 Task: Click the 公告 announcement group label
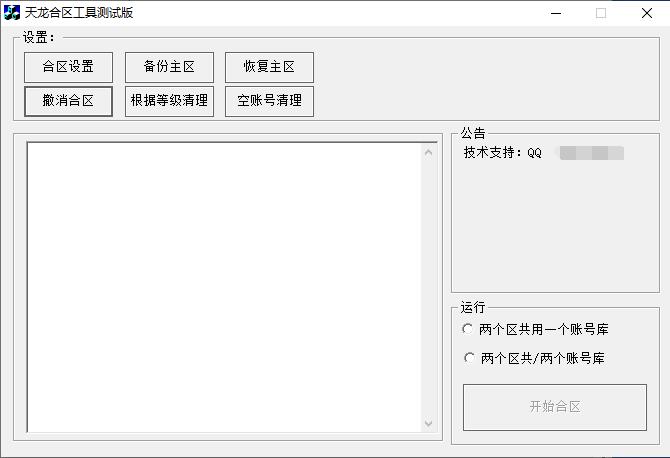pos(473,133)
